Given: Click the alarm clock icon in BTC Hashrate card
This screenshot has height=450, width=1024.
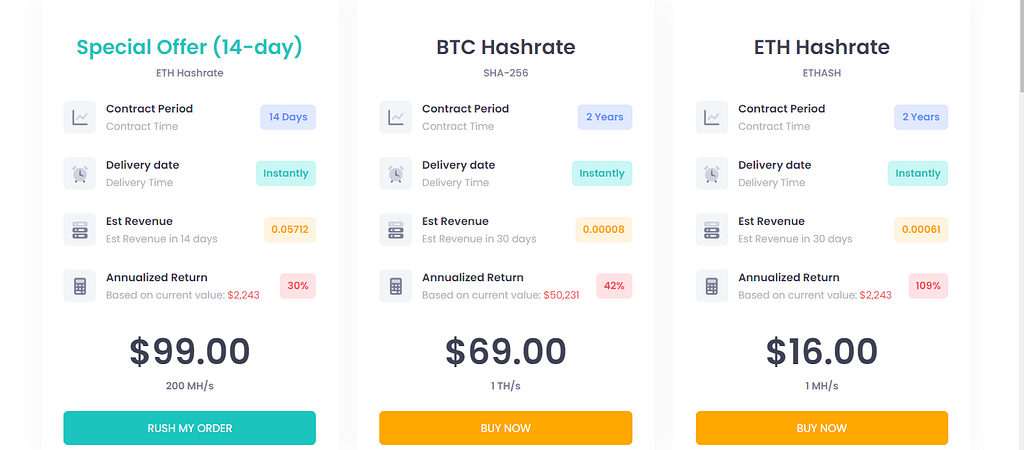Looking at the screenshot, I should point(396,174).
